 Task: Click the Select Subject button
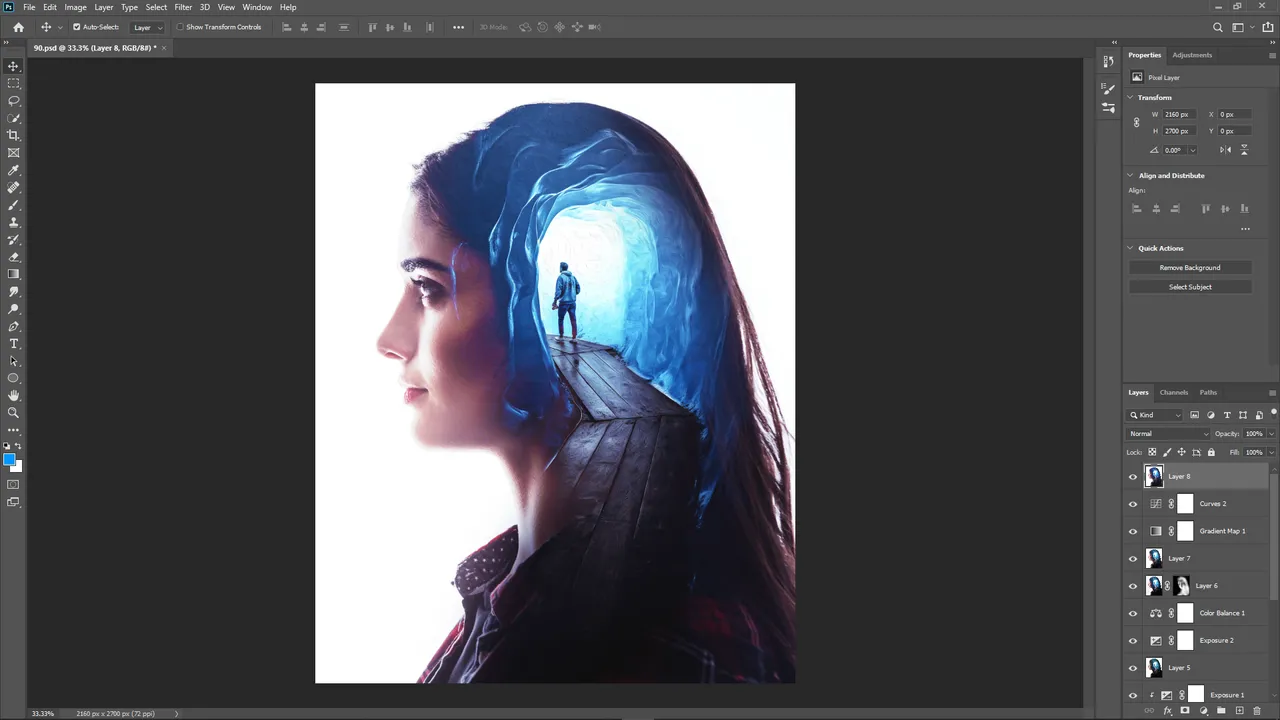(x=1190, y=287)
